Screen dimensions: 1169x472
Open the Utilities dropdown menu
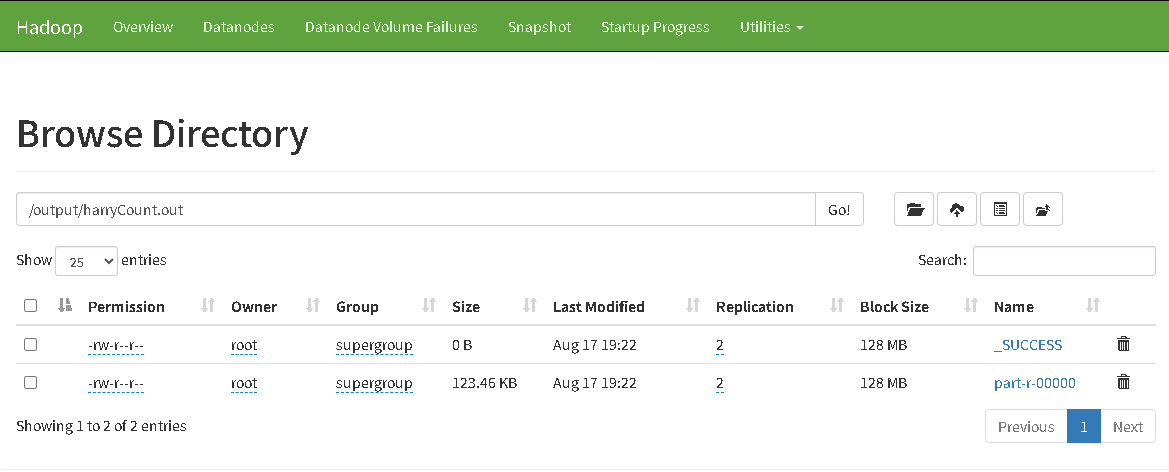click(x=771, y=27)
